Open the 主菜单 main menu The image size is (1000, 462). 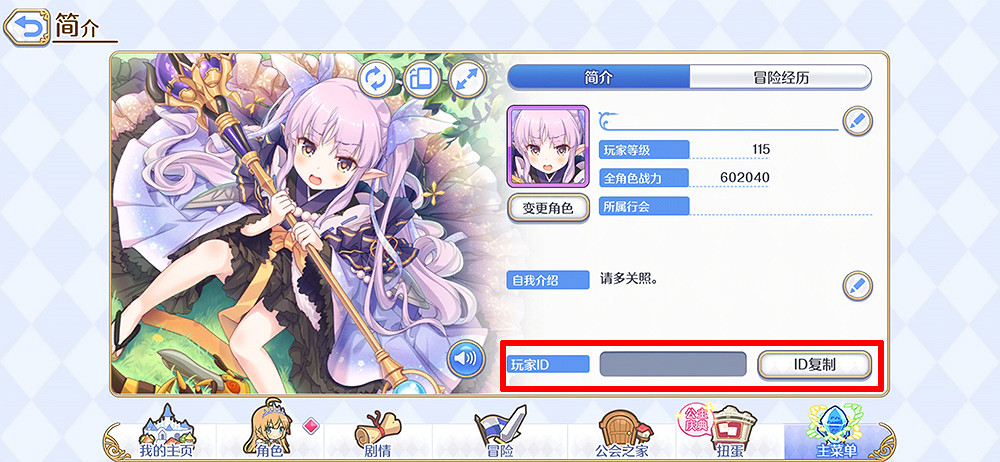[x=836, y=431]
